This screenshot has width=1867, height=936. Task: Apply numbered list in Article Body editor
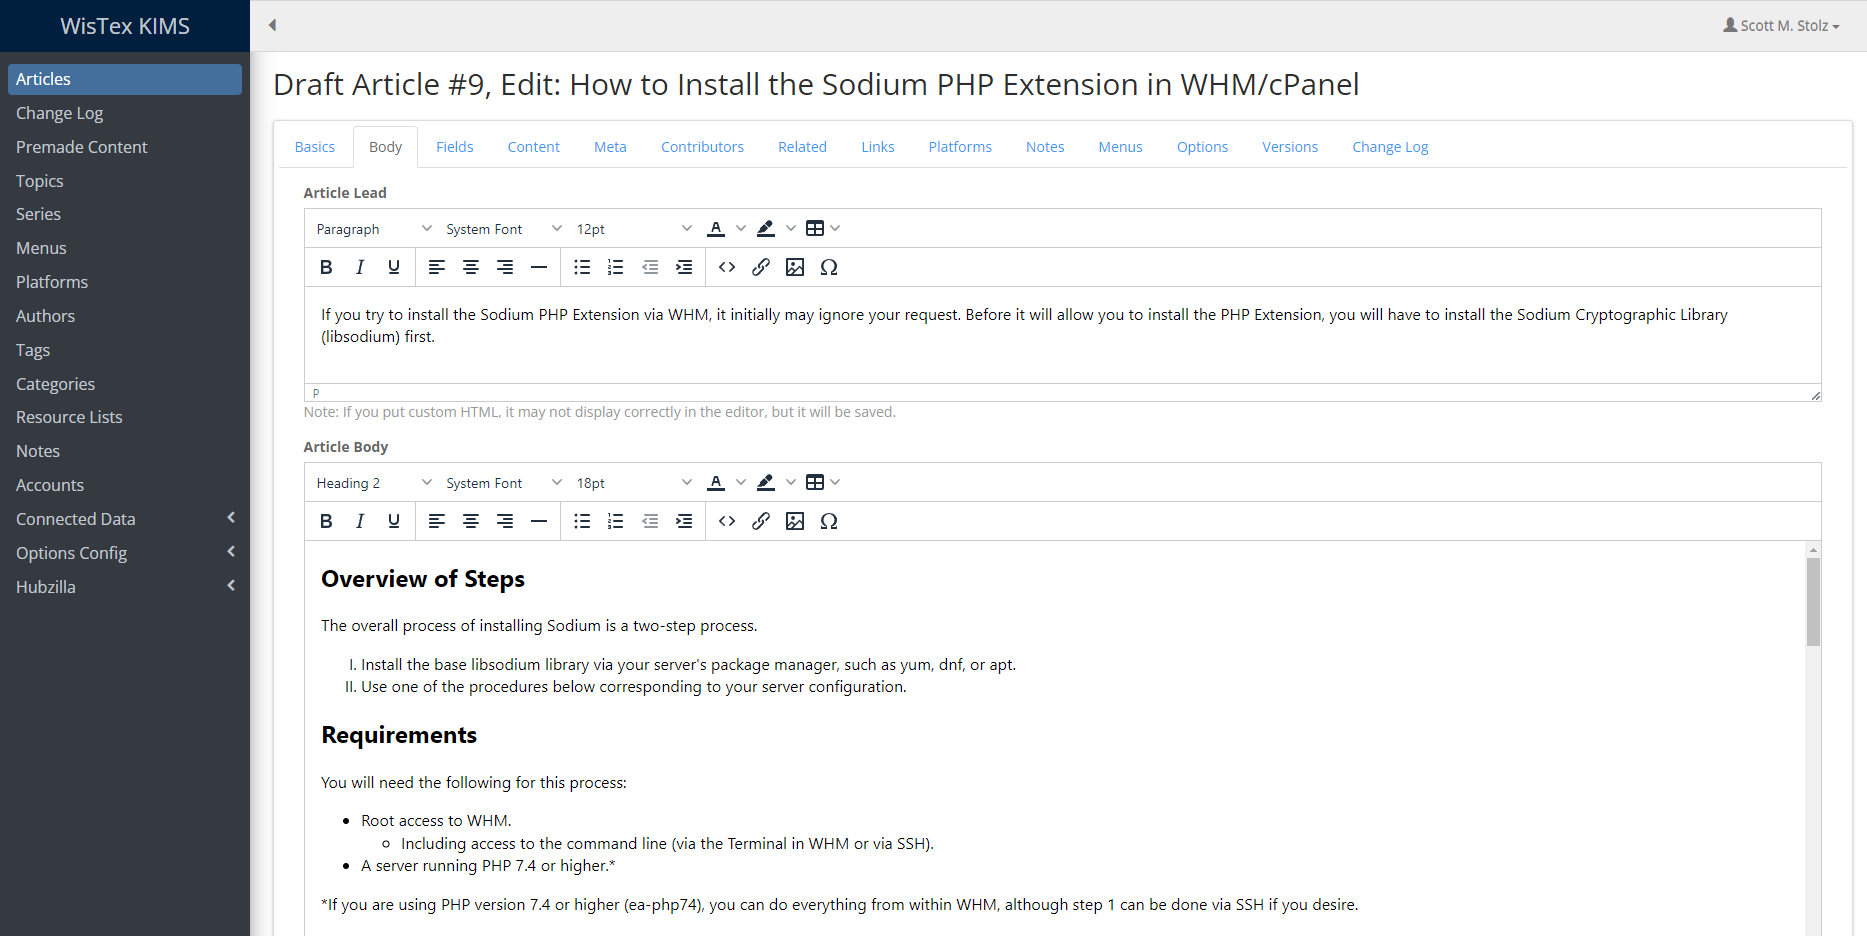click(x=616, y=521)
